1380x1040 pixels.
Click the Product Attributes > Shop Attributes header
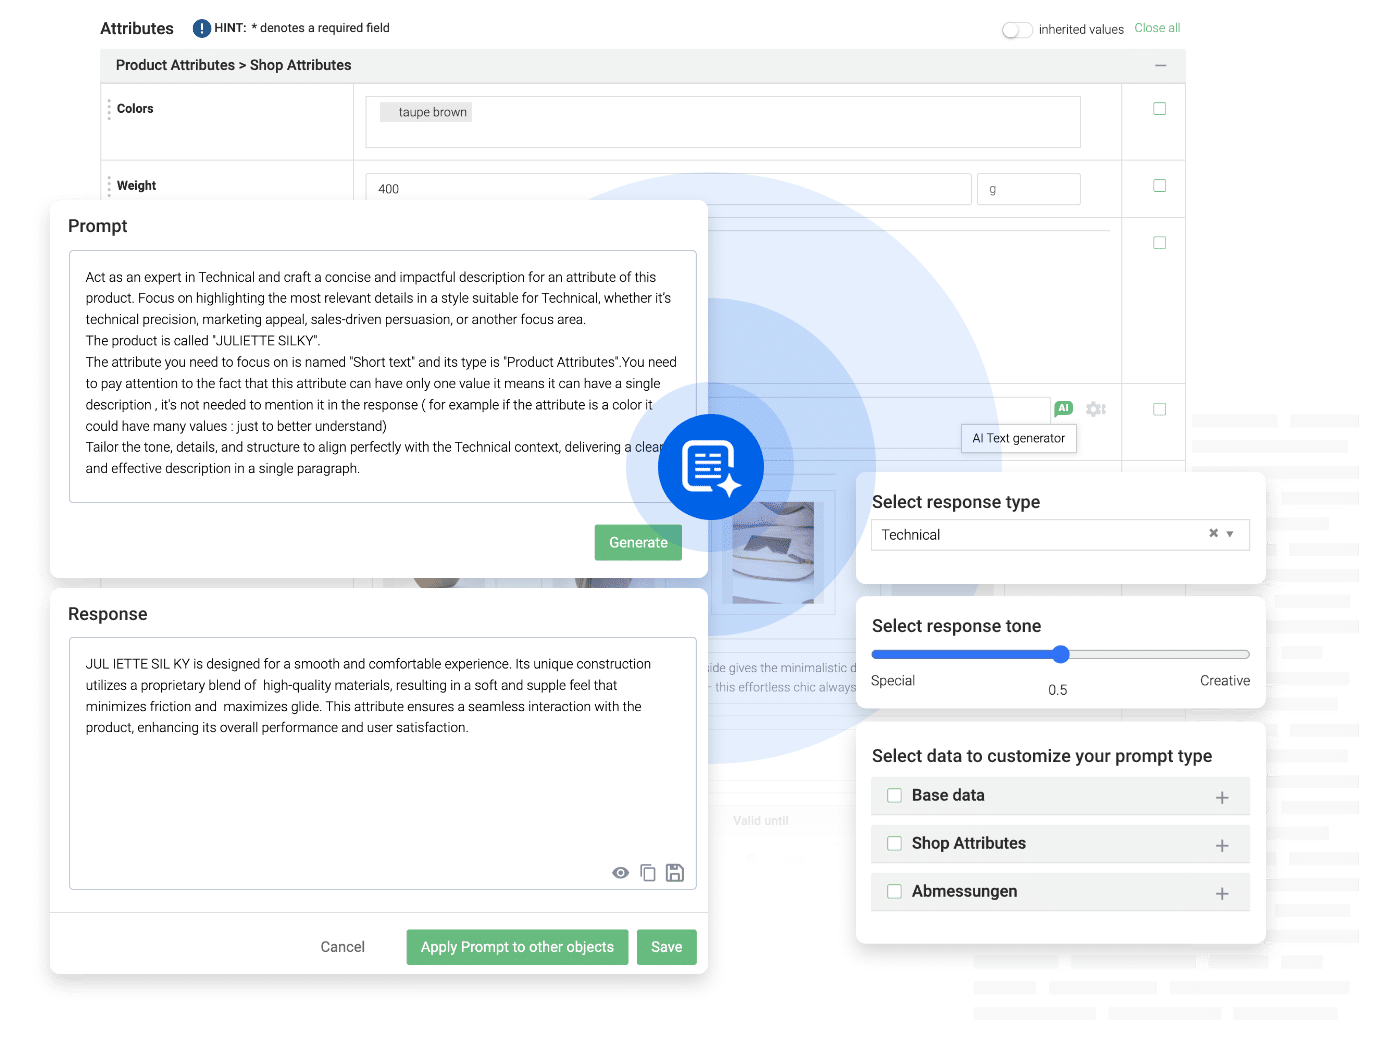coord(233,65)
